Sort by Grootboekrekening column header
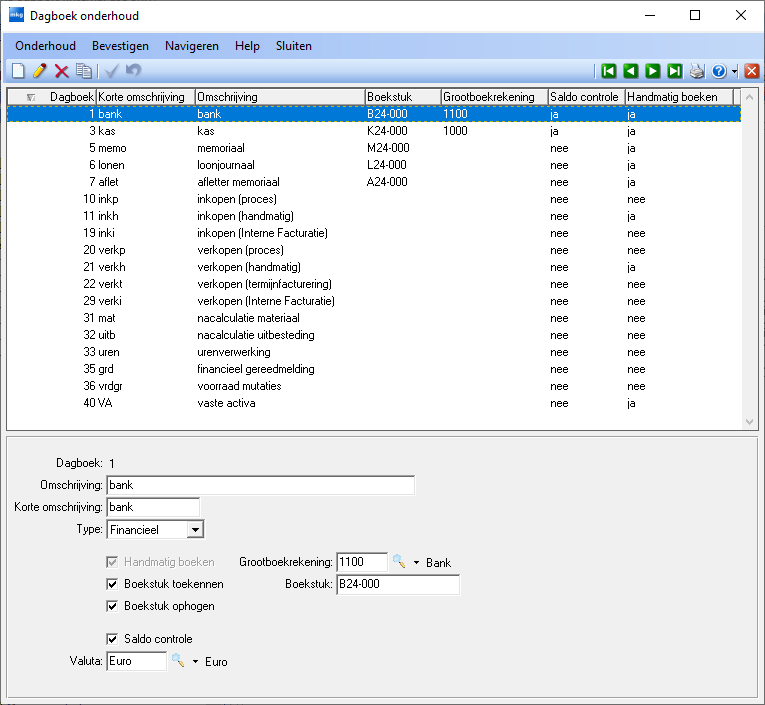This screenshot has width=765, height=705. pyautogui.click(x=494, y=97)
